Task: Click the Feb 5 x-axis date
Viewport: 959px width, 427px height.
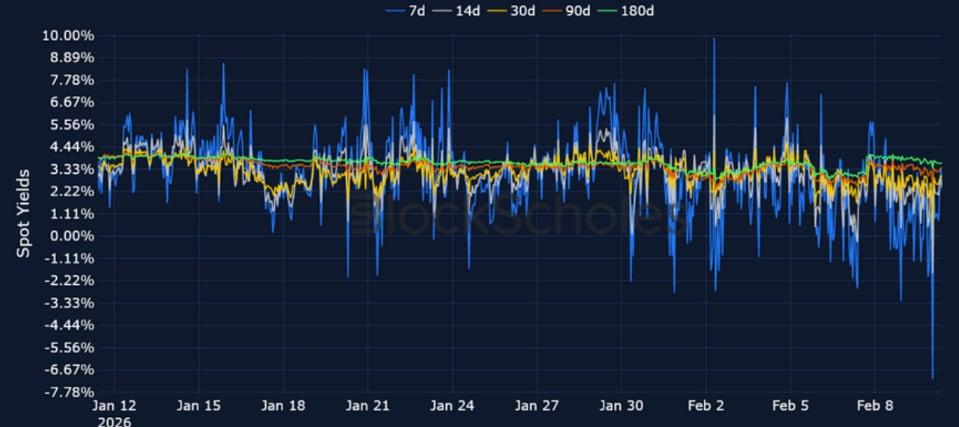Action: click(x=790, y=406)
